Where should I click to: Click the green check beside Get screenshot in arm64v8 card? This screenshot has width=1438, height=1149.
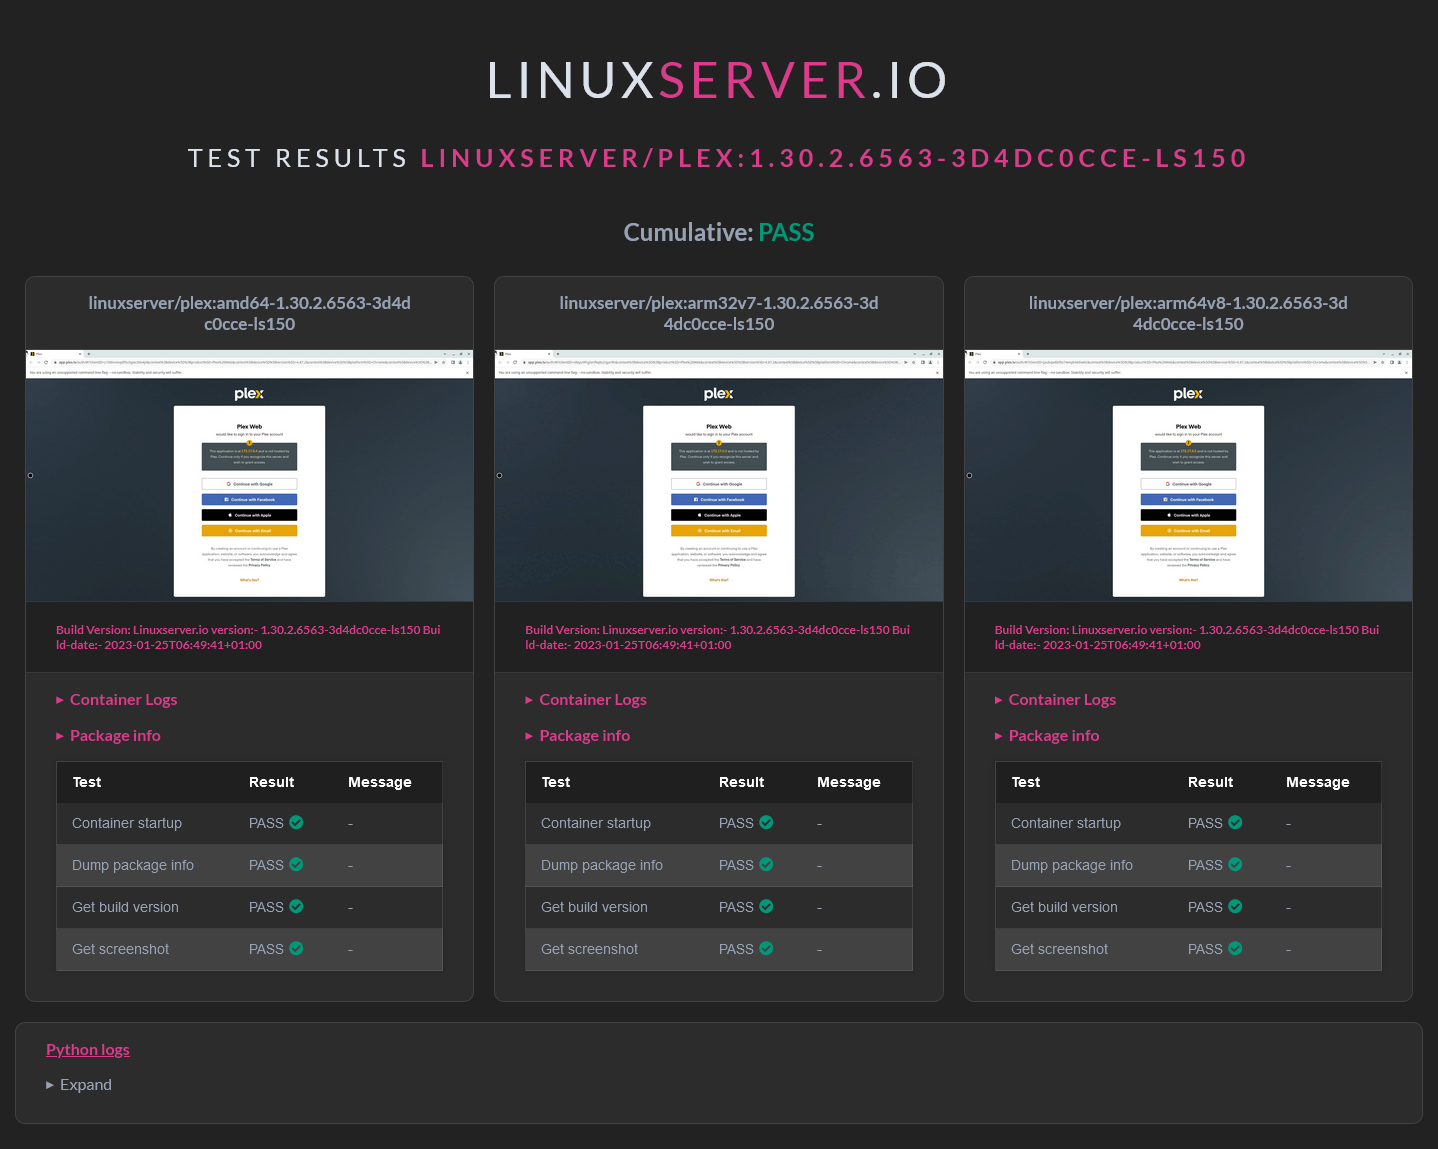tap(1235, 949)
